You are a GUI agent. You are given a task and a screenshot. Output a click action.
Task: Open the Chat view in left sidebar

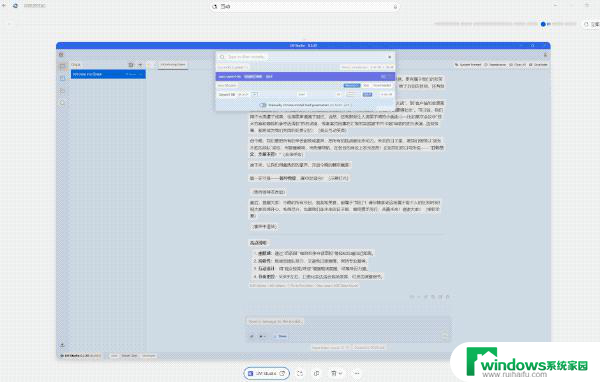[x=62, y=67]
